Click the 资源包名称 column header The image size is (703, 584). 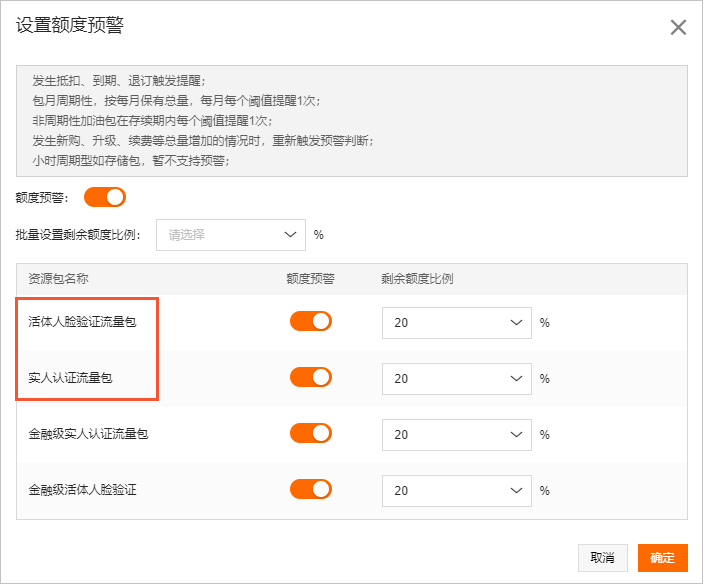58,279
